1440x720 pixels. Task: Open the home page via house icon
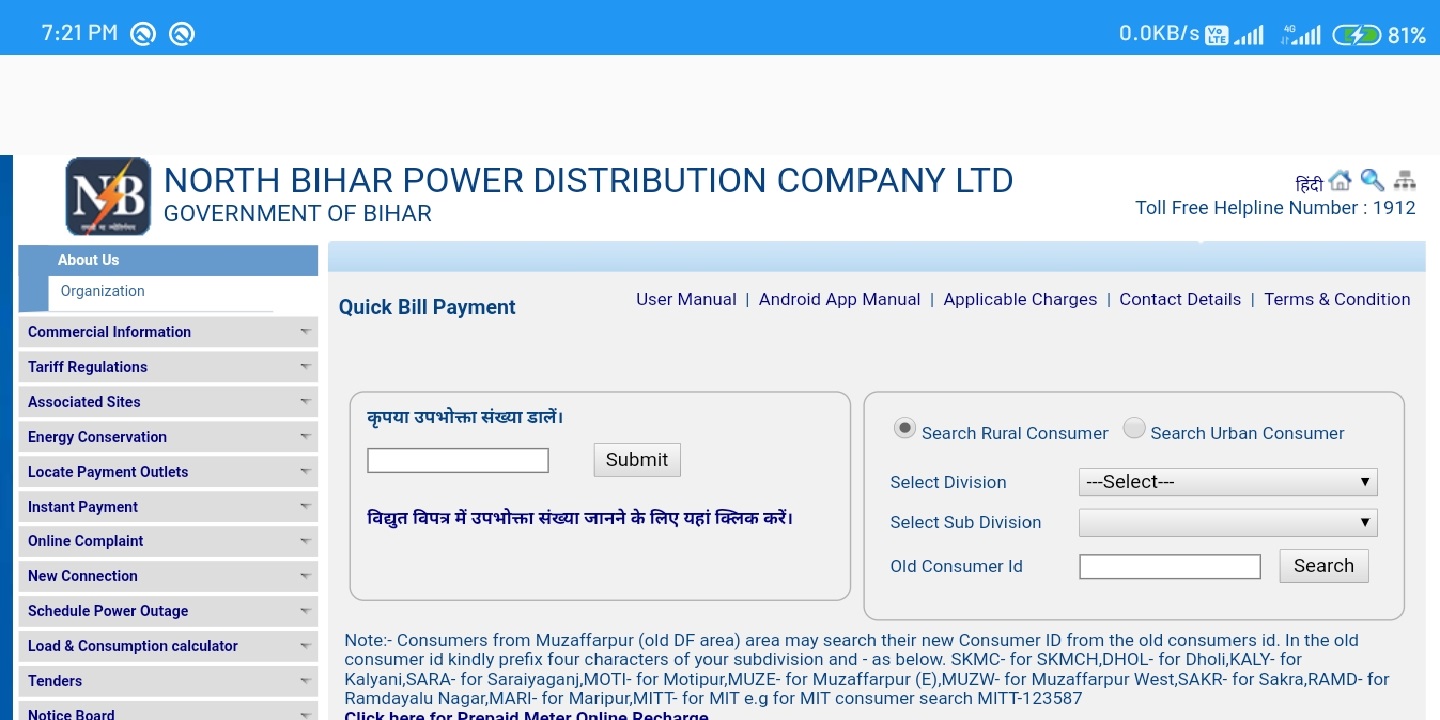tap(1340, 180)
